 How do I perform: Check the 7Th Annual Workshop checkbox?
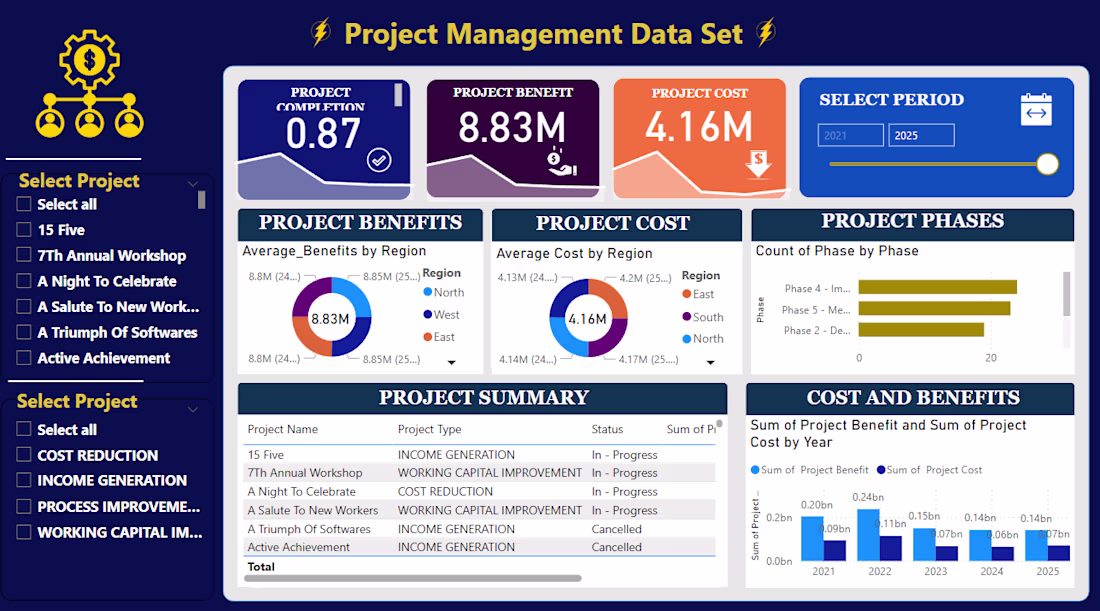pos(24,255)
